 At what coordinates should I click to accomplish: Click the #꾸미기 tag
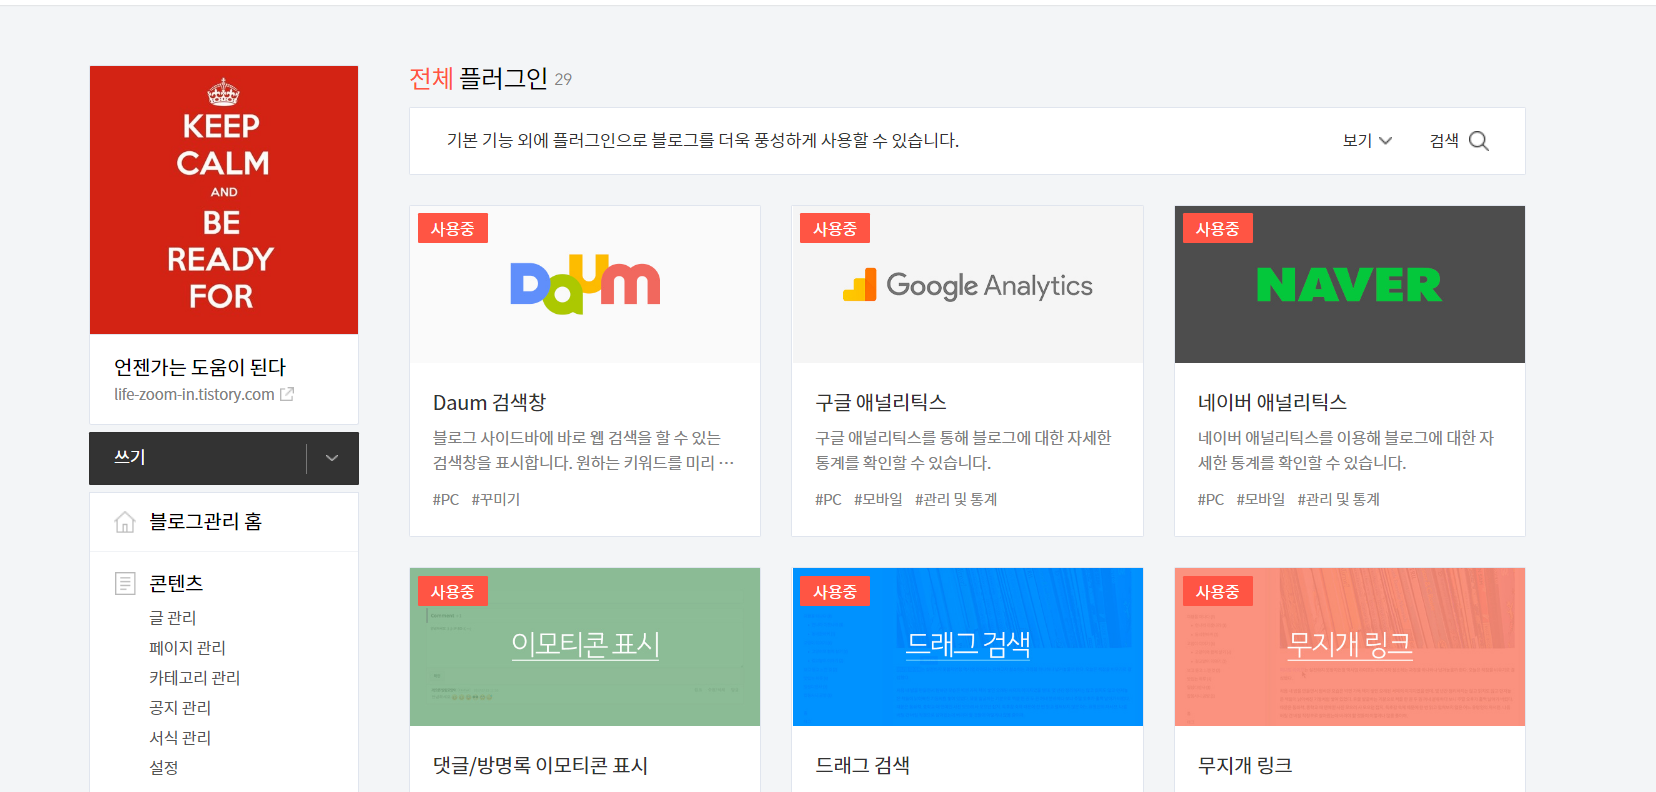point(496,499)
